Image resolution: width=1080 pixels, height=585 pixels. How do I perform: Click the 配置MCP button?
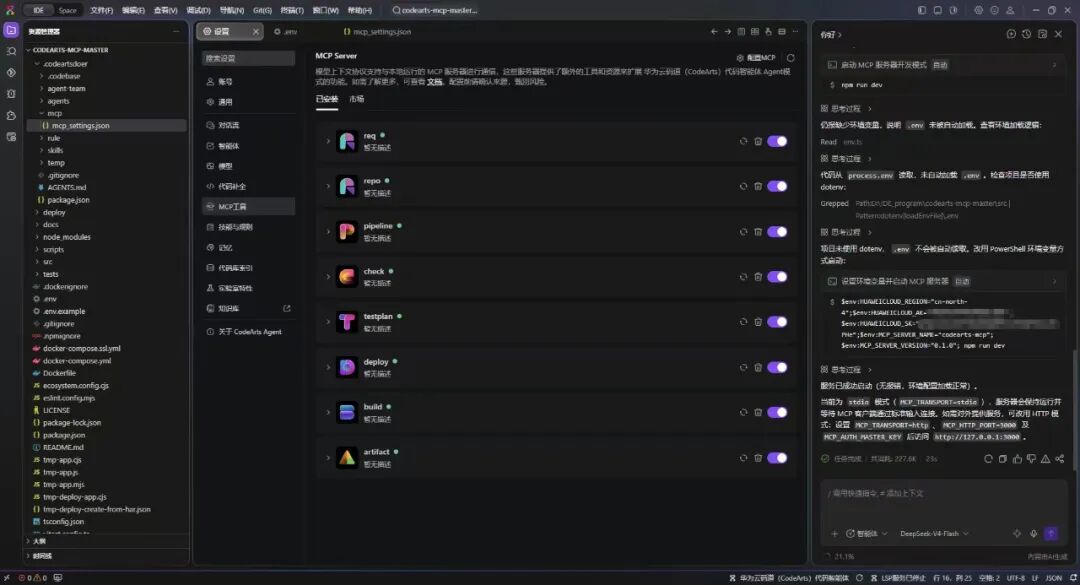[756, 58]
